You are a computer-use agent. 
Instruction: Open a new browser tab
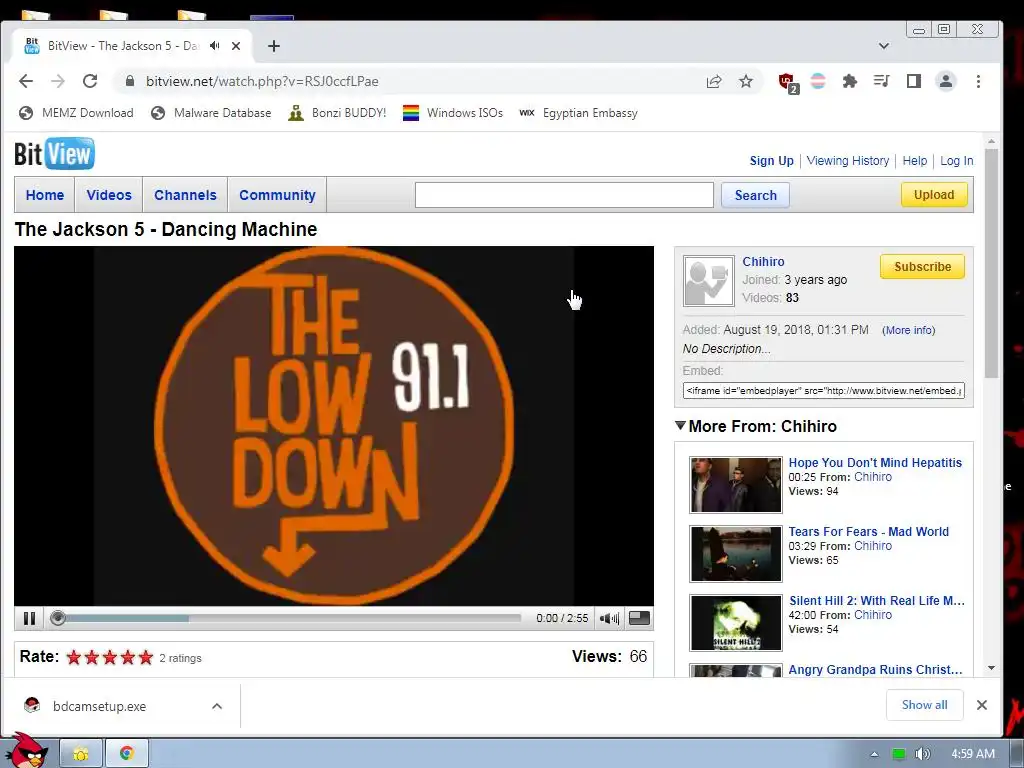274,46
